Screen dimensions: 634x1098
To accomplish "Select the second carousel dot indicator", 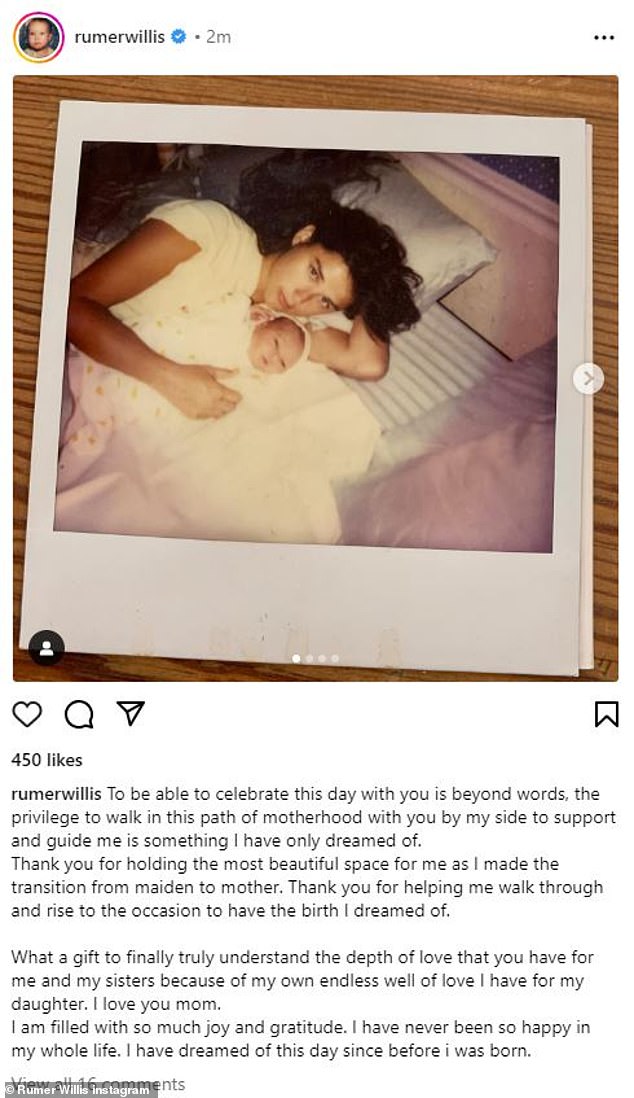I will click(x=309, y=658).
